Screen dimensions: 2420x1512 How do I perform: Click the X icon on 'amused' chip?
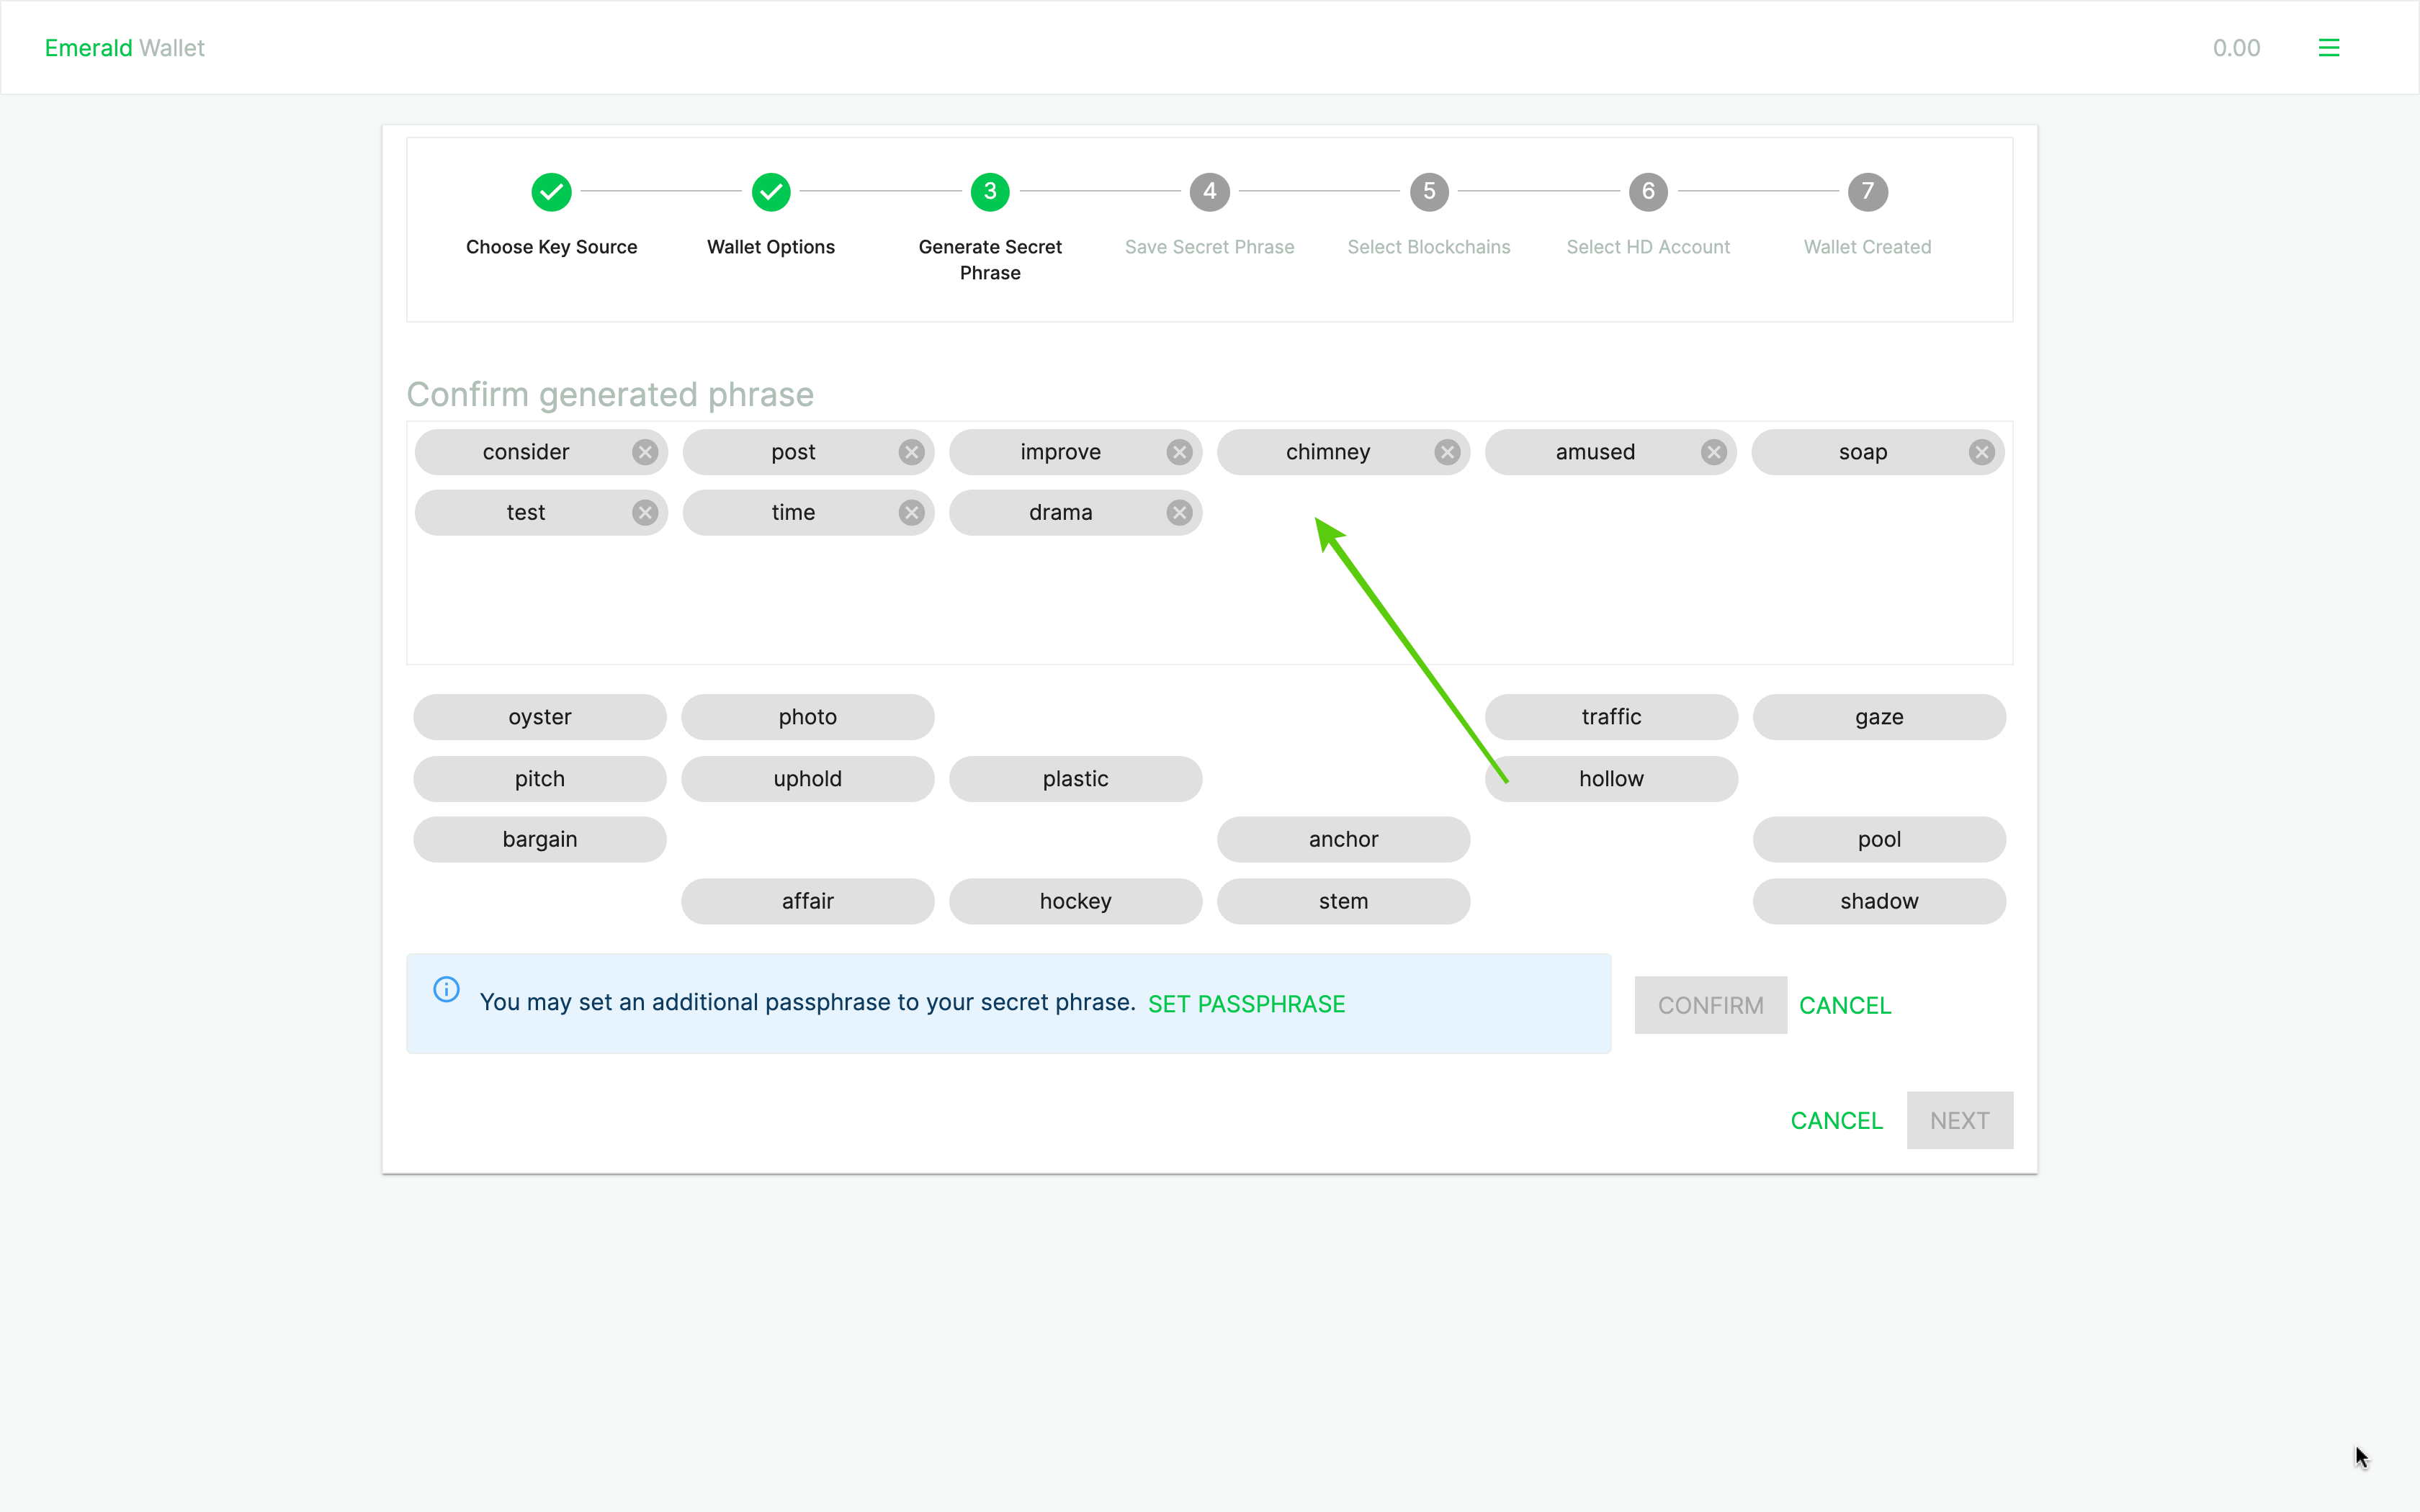pyautogui.click(x=1714, y=452)
